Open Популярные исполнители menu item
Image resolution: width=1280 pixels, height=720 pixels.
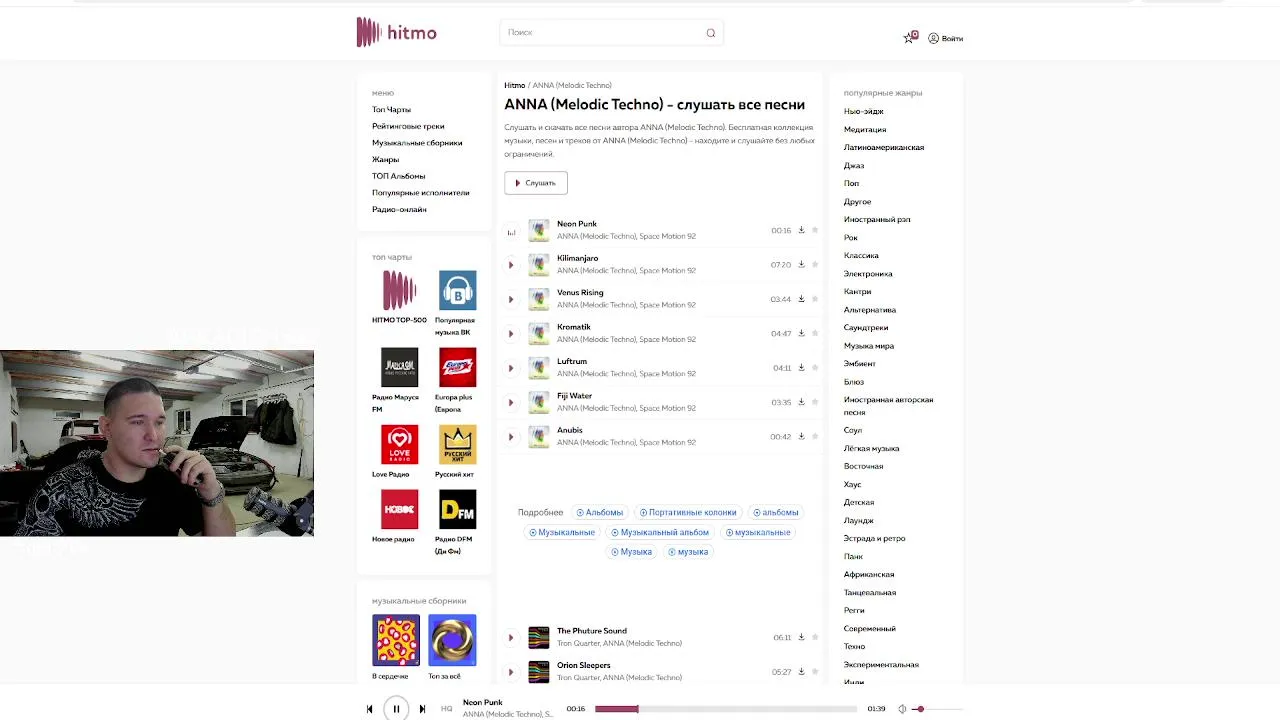420,193
